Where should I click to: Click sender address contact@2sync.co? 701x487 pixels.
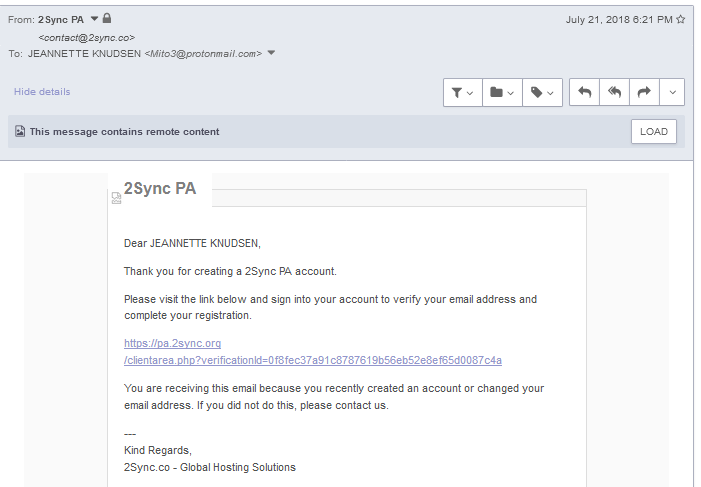tap(87, 38)
